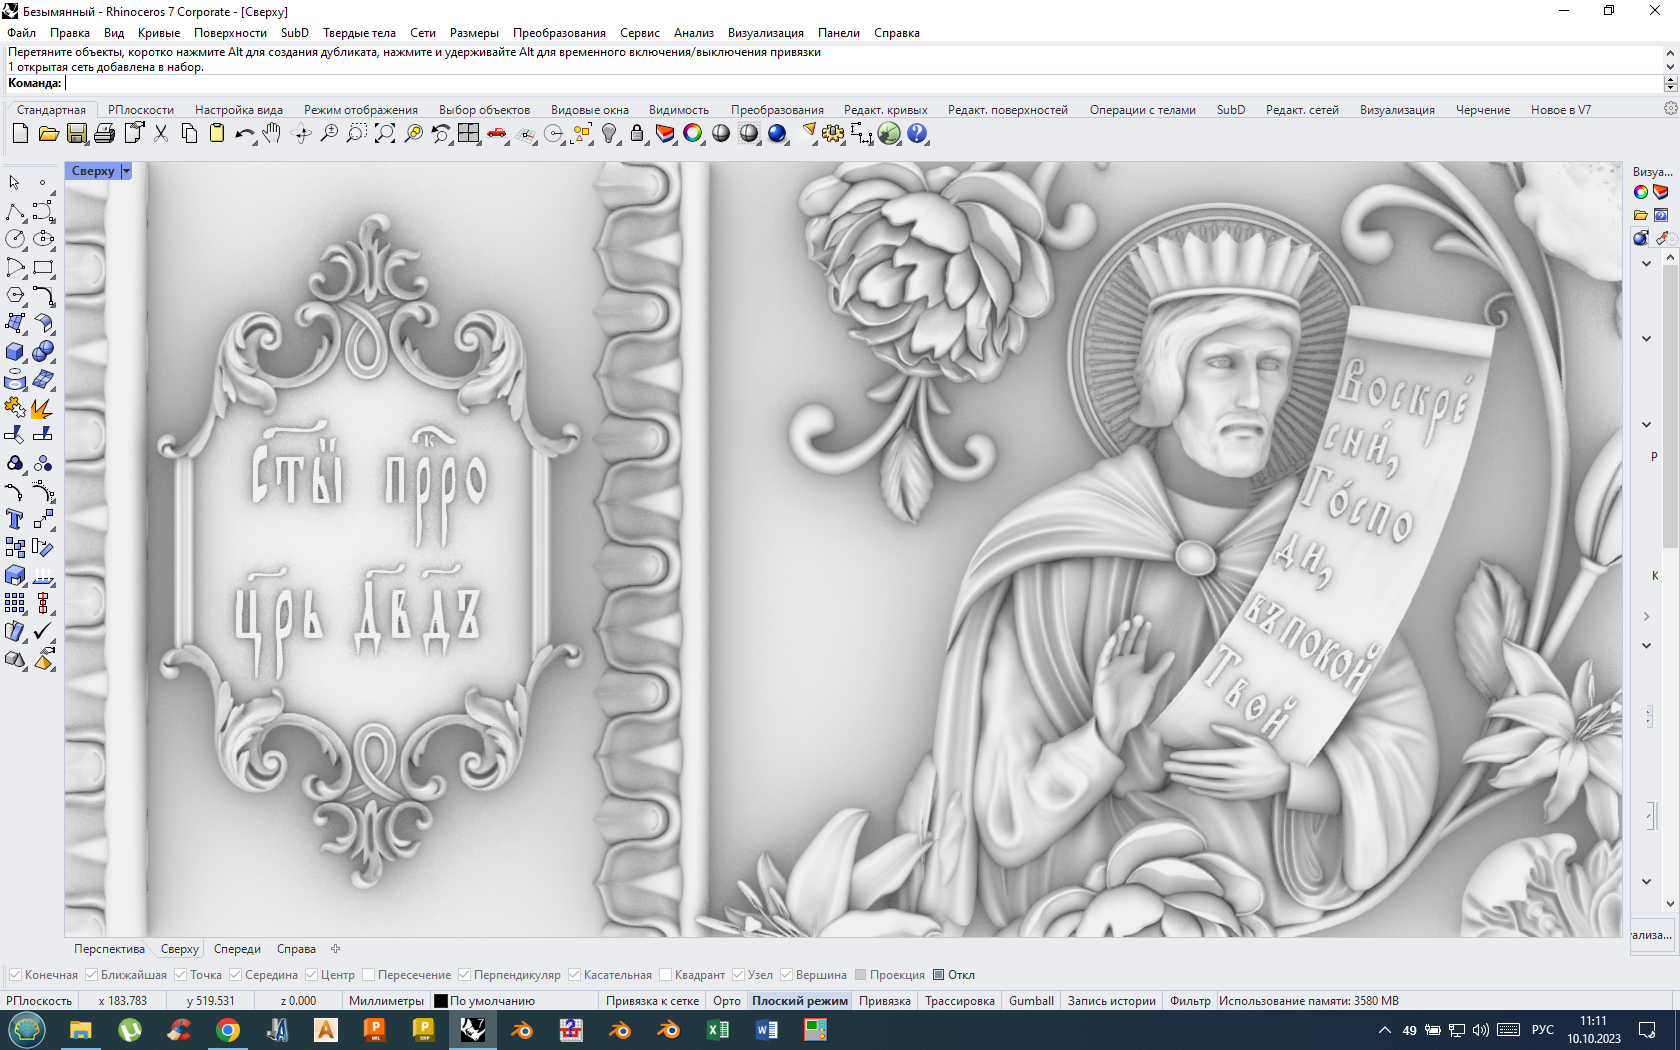Open the Файл menu
Viewport: 1680px width, 1050px height.
21,33
